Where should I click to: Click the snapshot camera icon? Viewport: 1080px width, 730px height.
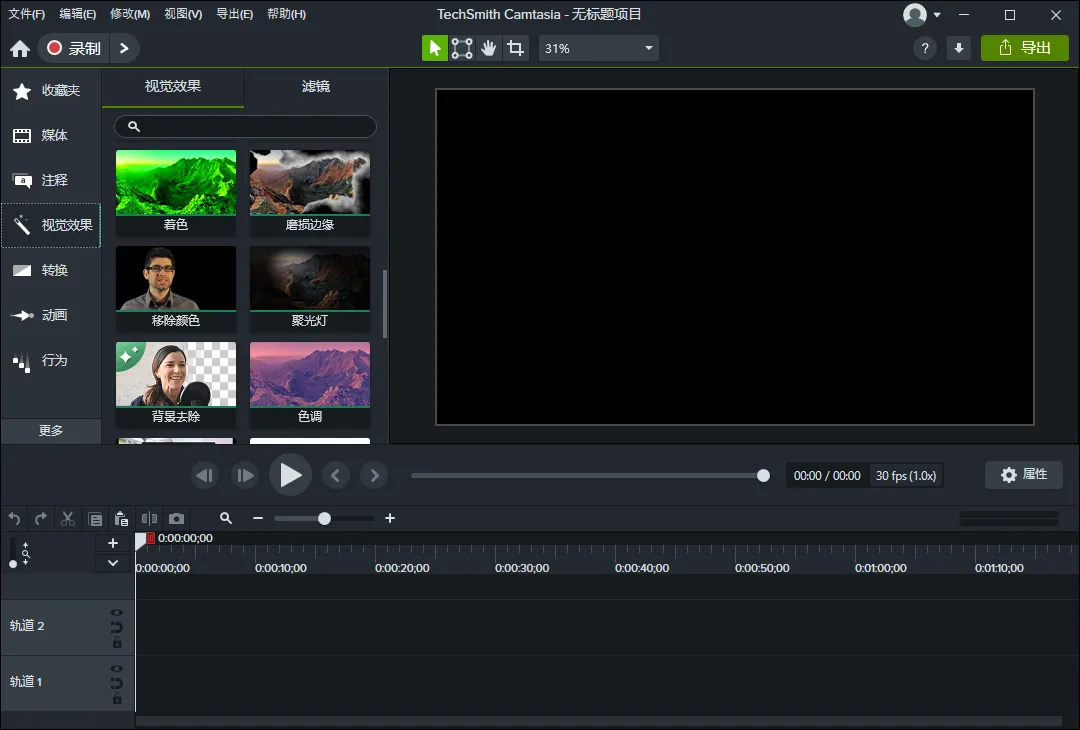[x=176, y=518]
